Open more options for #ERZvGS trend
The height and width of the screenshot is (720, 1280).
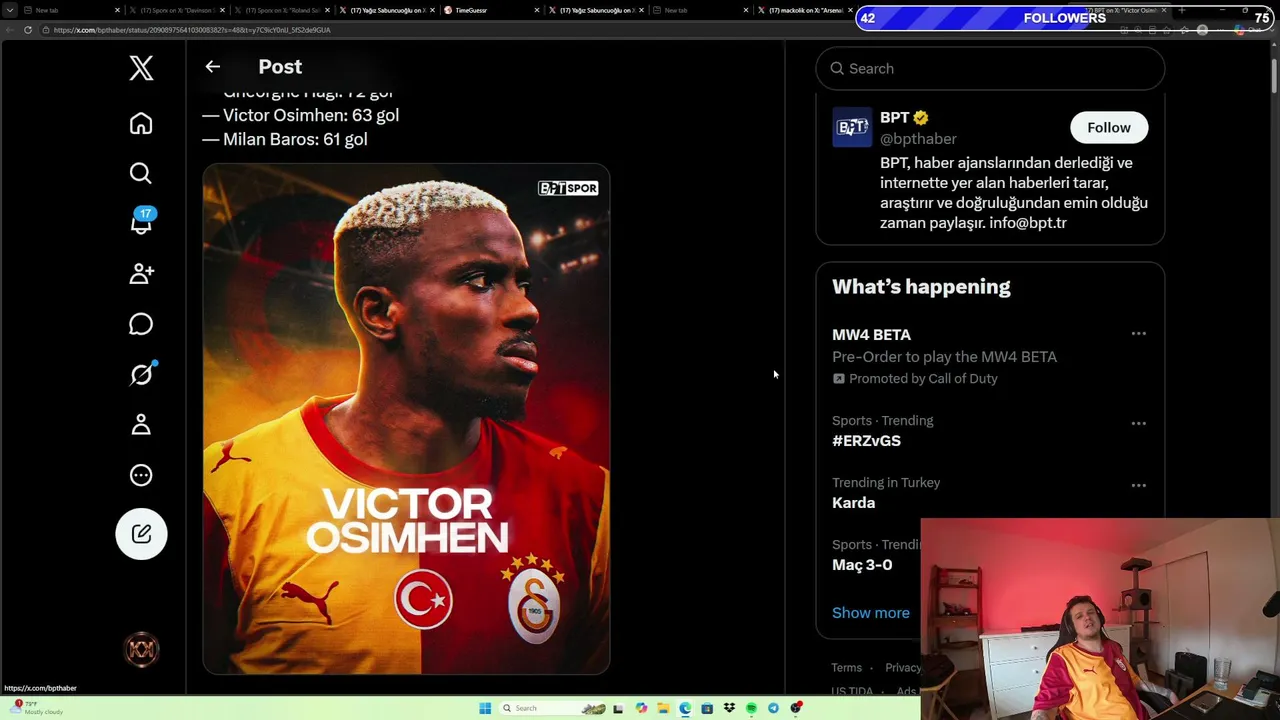click(1138, 424)
